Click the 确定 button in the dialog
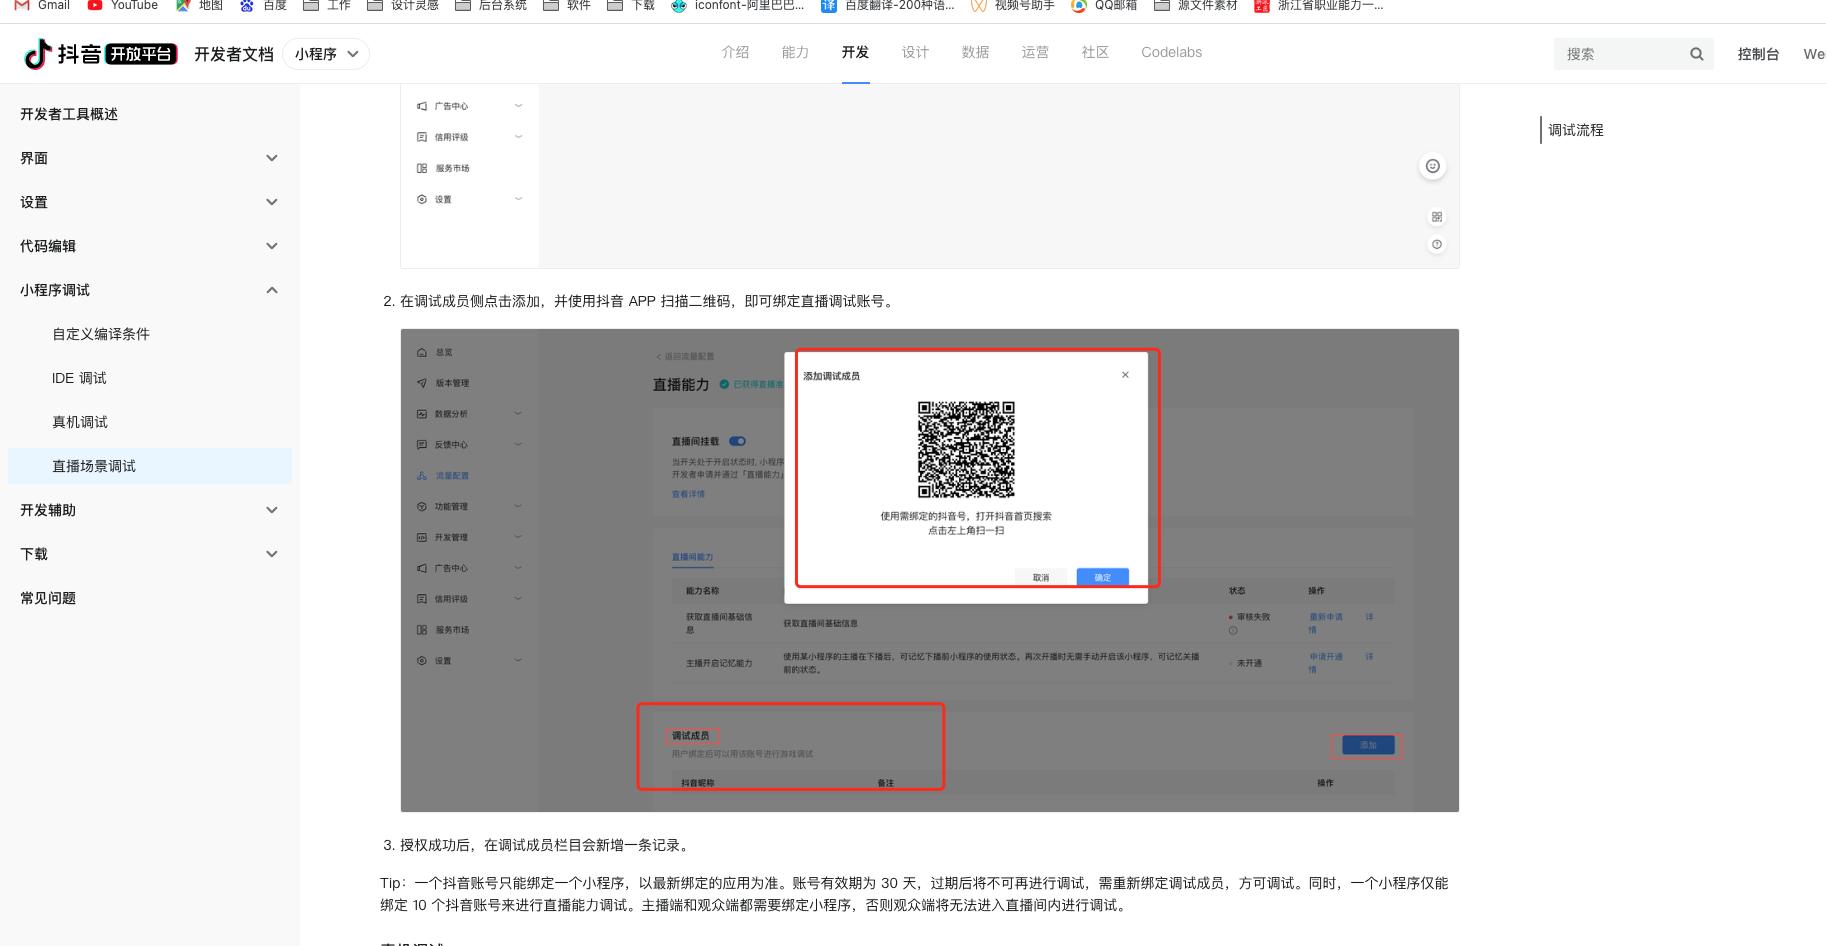This screenshot has width=1826, height=946. point(1103,577)
